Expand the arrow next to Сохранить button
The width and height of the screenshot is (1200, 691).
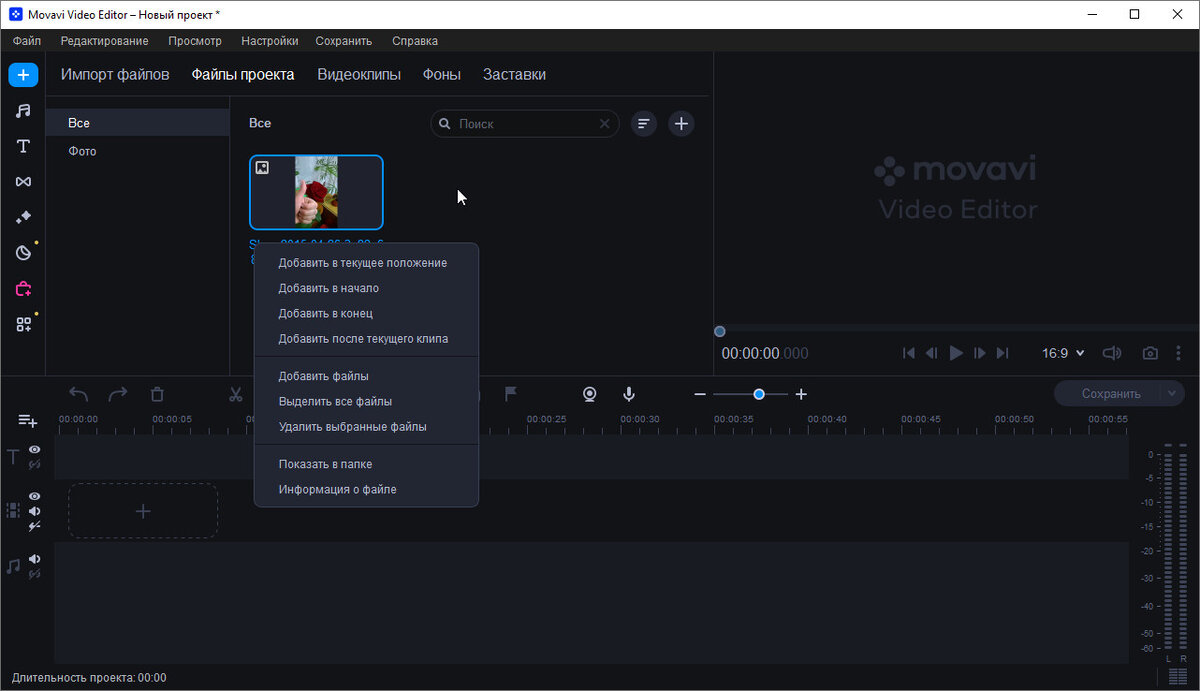click(1173, 394)
